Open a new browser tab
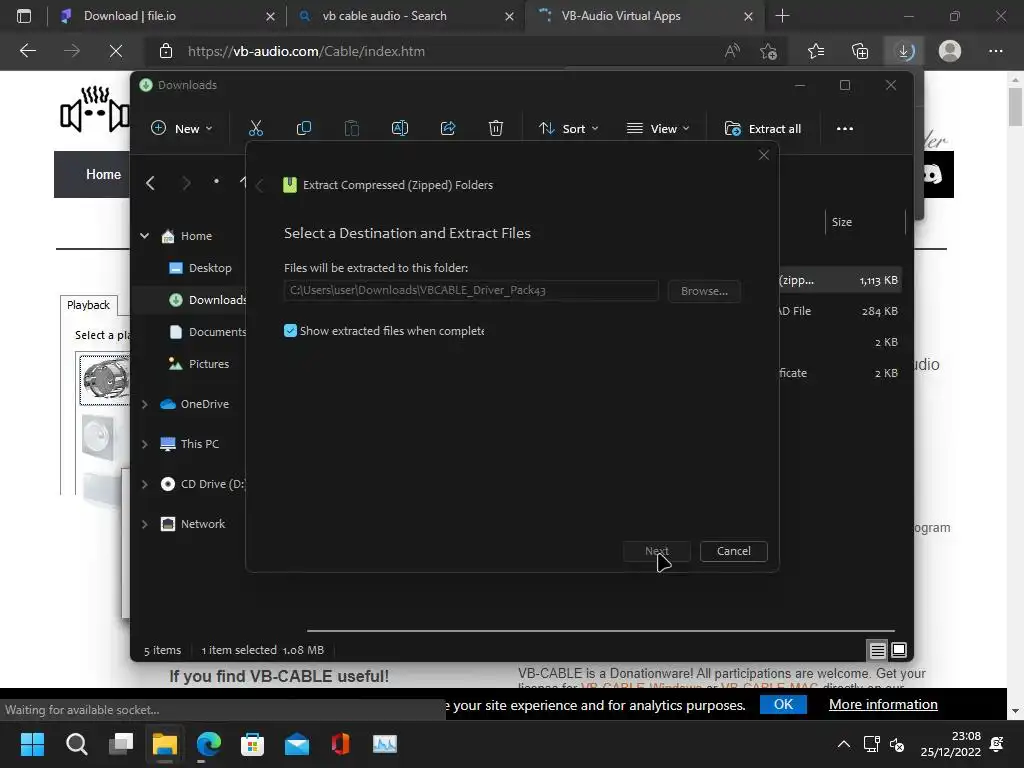1024x768 pixels. click(782, 16)
